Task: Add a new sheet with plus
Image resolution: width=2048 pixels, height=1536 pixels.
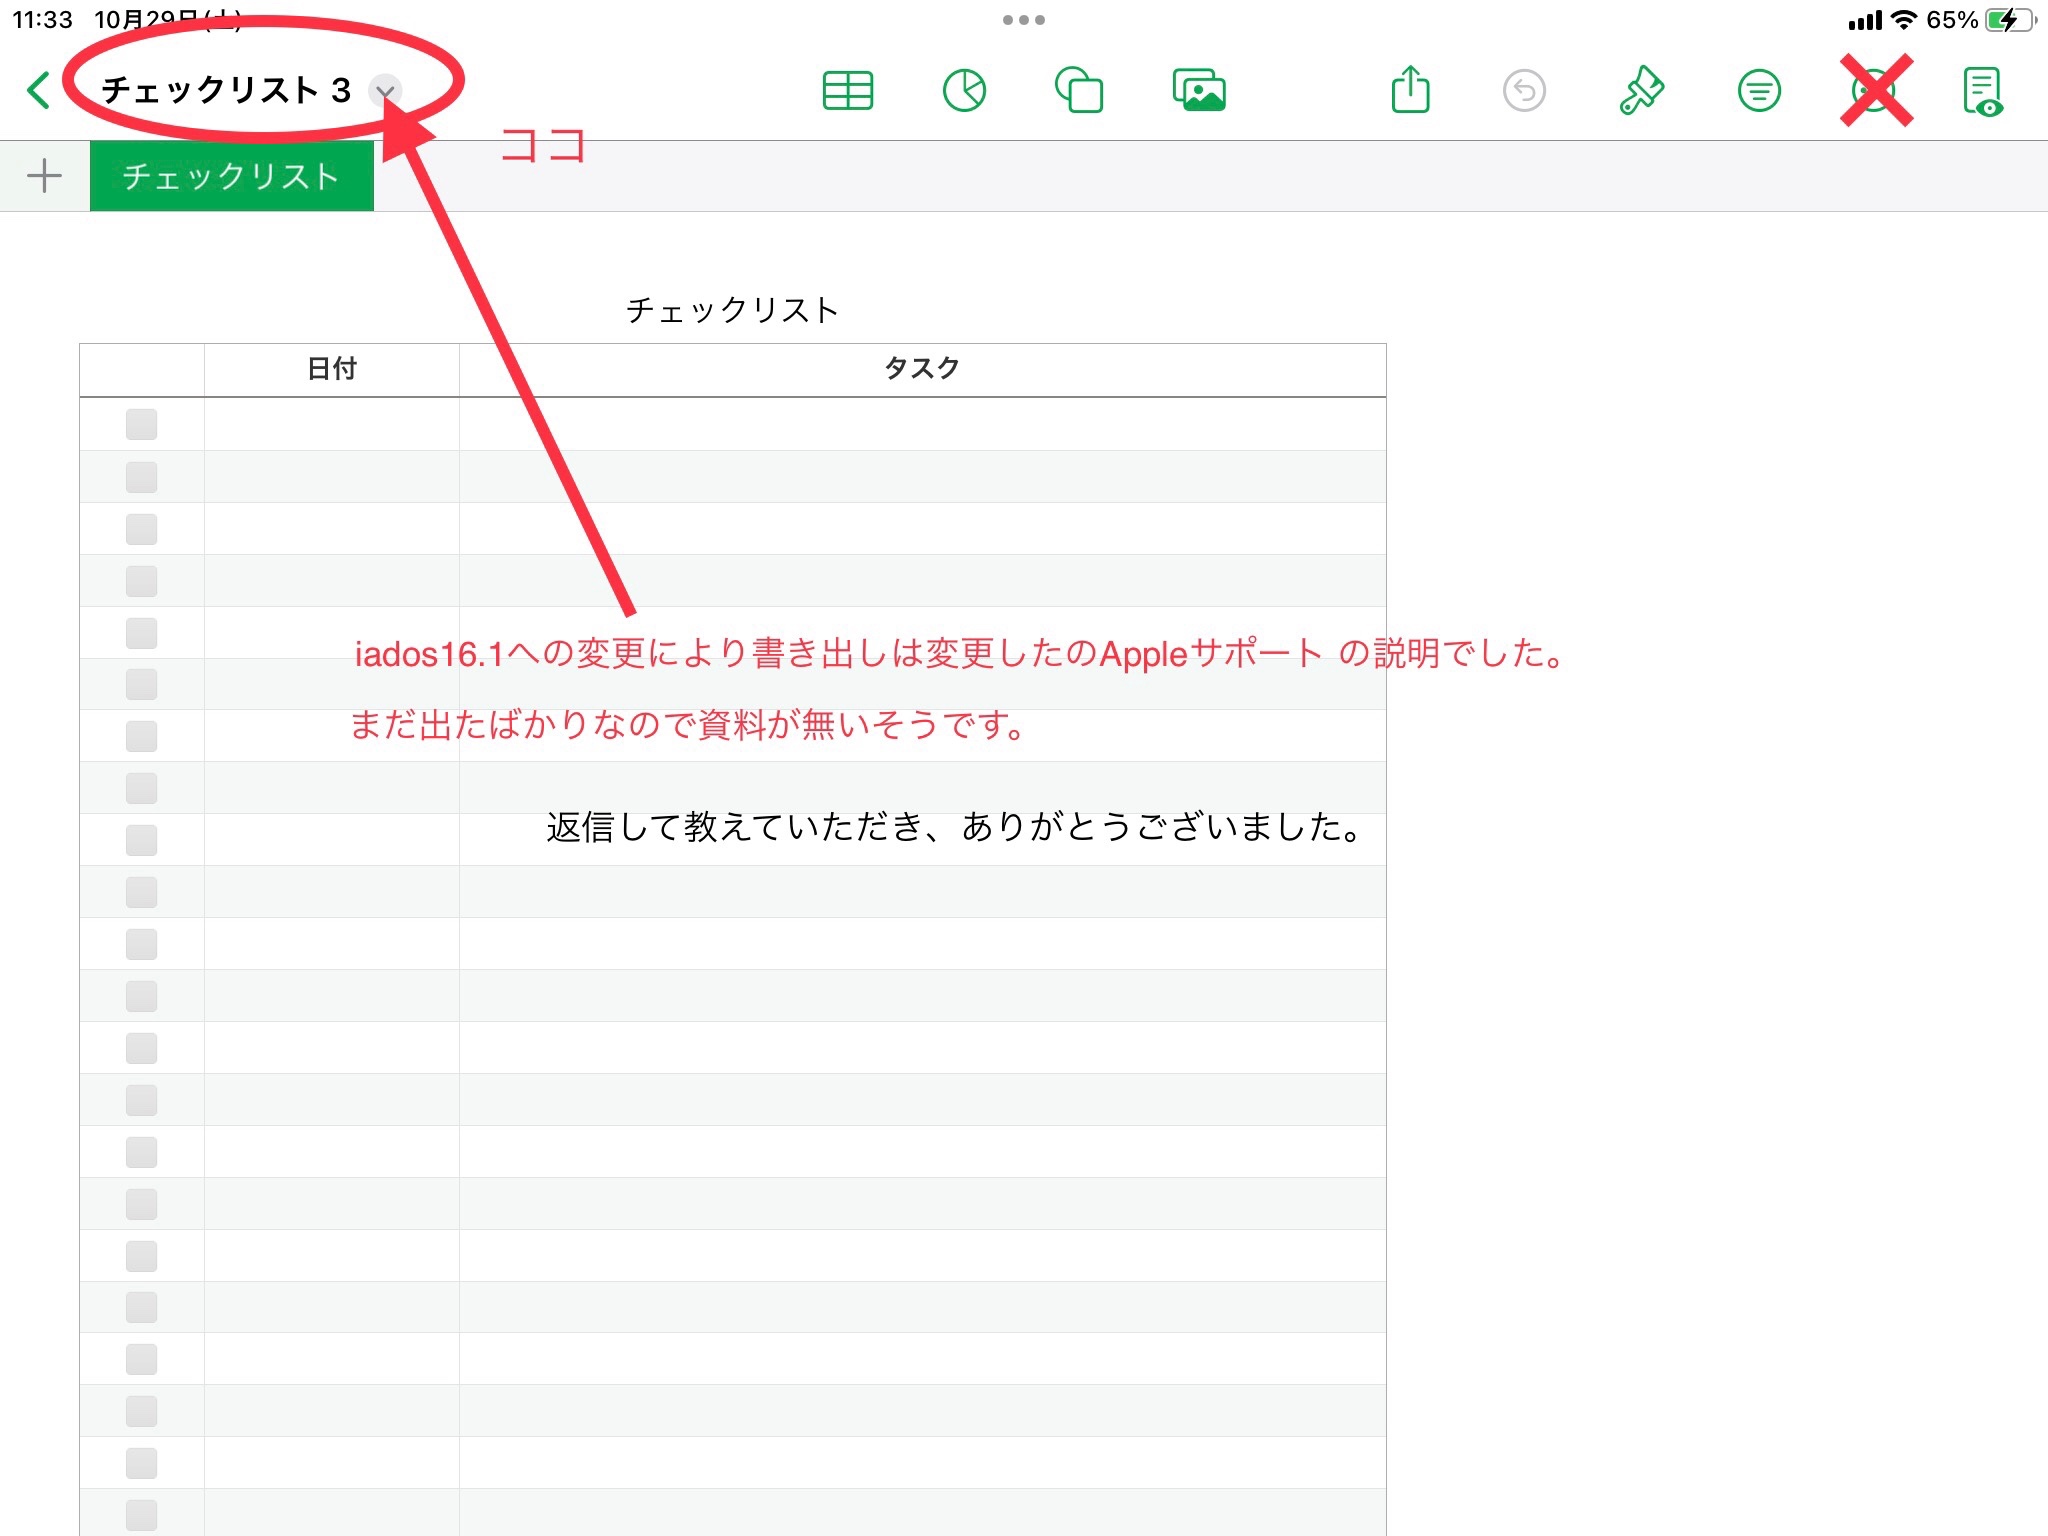Action: (44, 176)
